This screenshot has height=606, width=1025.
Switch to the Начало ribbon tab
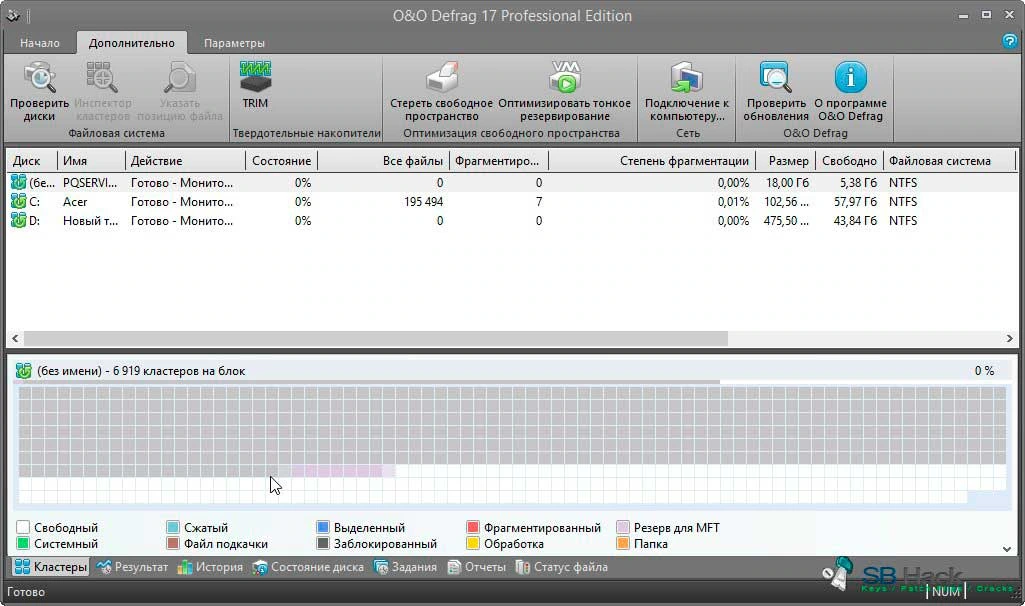[x=39, y=43]
